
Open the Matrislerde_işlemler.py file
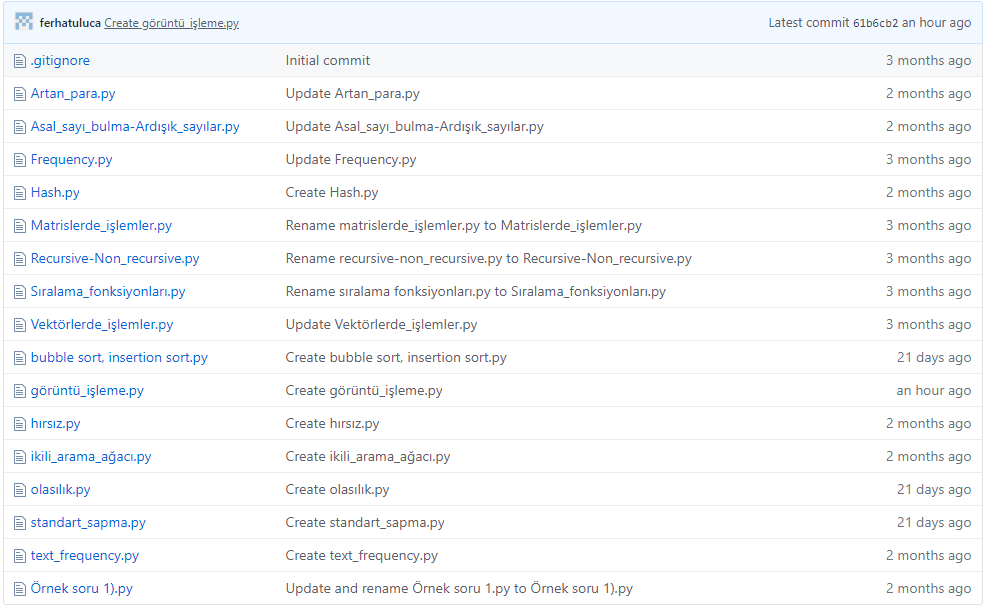[99, 225]
